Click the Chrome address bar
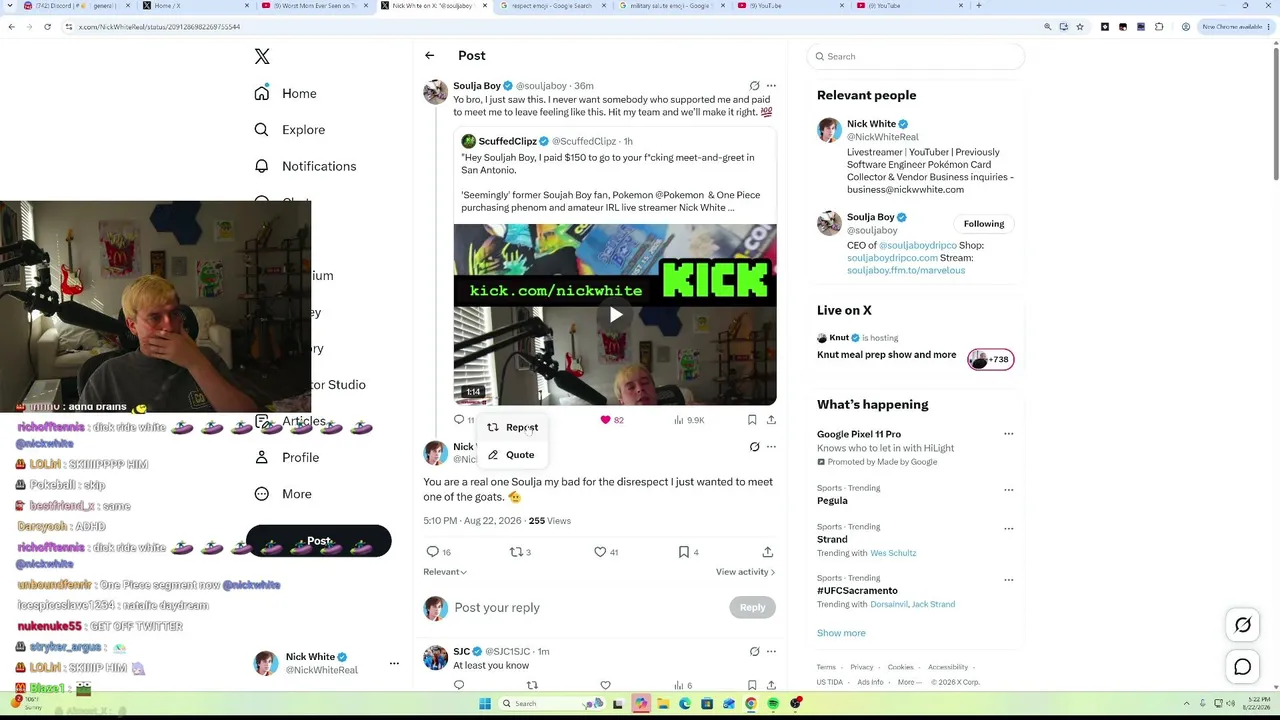This screenshot has height=720, width=1280. 550,27
